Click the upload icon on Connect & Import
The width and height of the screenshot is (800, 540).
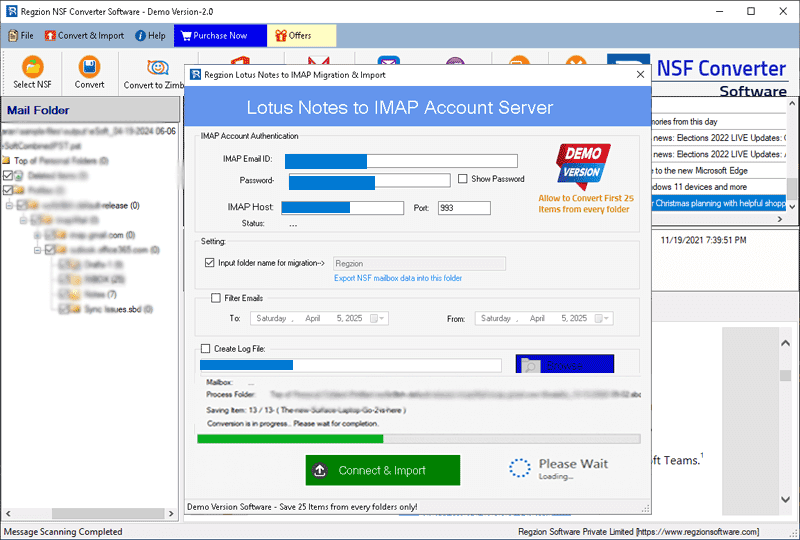[320, 470]
